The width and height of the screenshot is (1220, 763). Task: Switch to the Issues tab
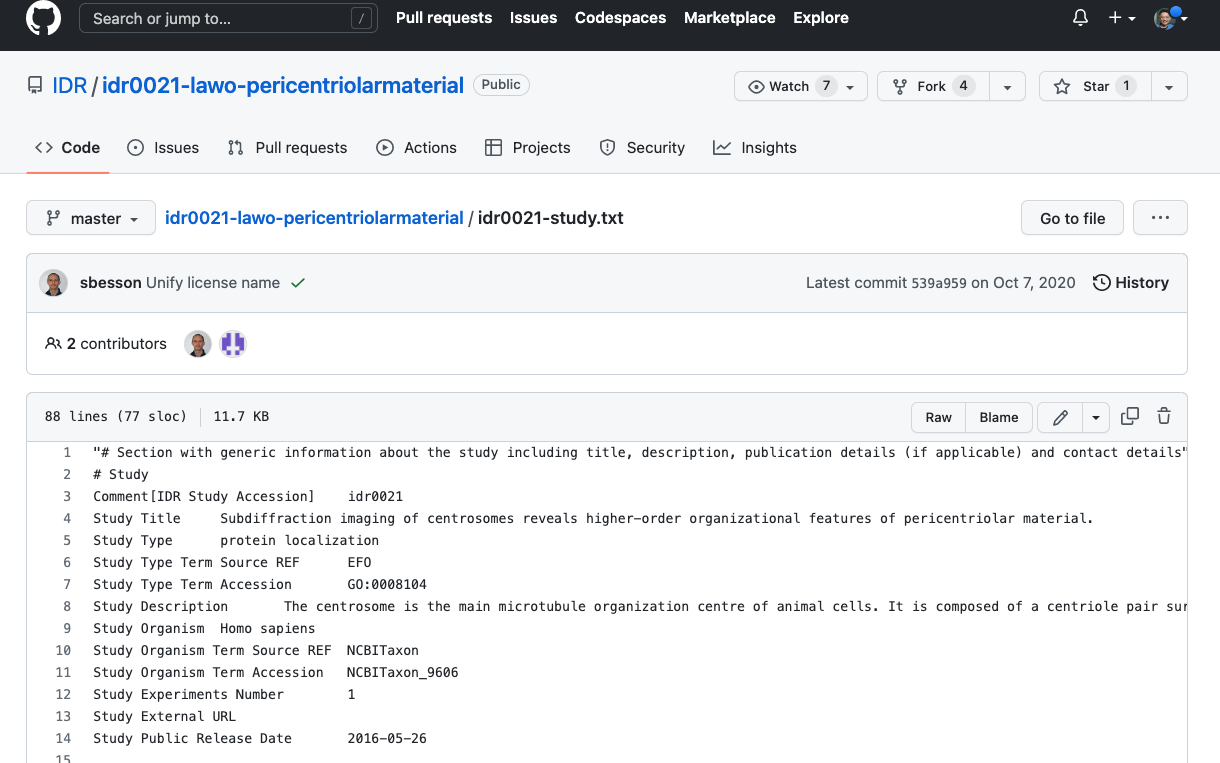[163, 147]
